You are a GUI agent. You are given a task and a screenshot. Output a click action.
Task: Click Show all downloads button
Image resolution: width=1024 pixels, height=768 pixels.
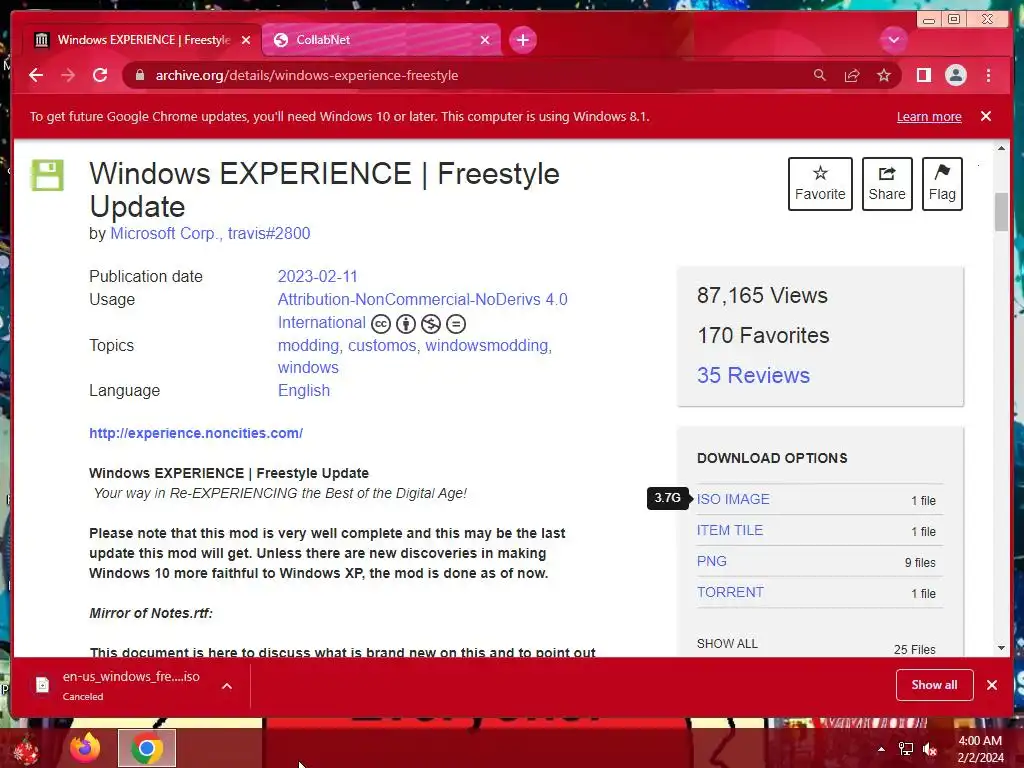pyautogui.click(x=934, y=685)
